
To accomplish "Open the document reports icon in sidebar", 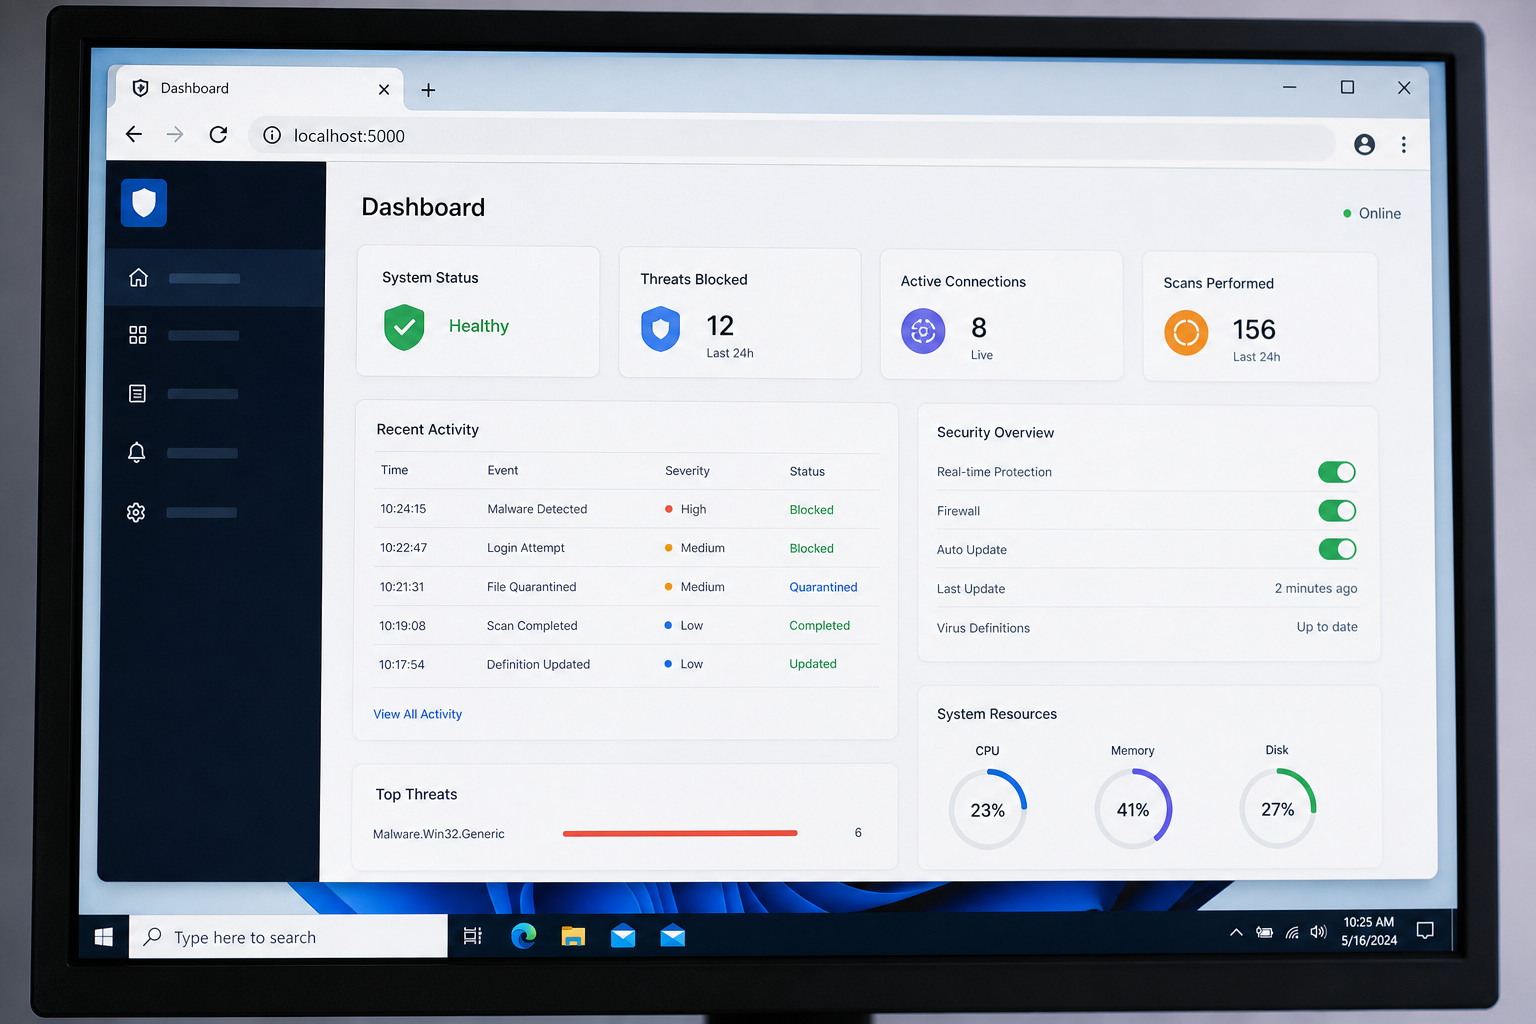I will pos(137,394).
